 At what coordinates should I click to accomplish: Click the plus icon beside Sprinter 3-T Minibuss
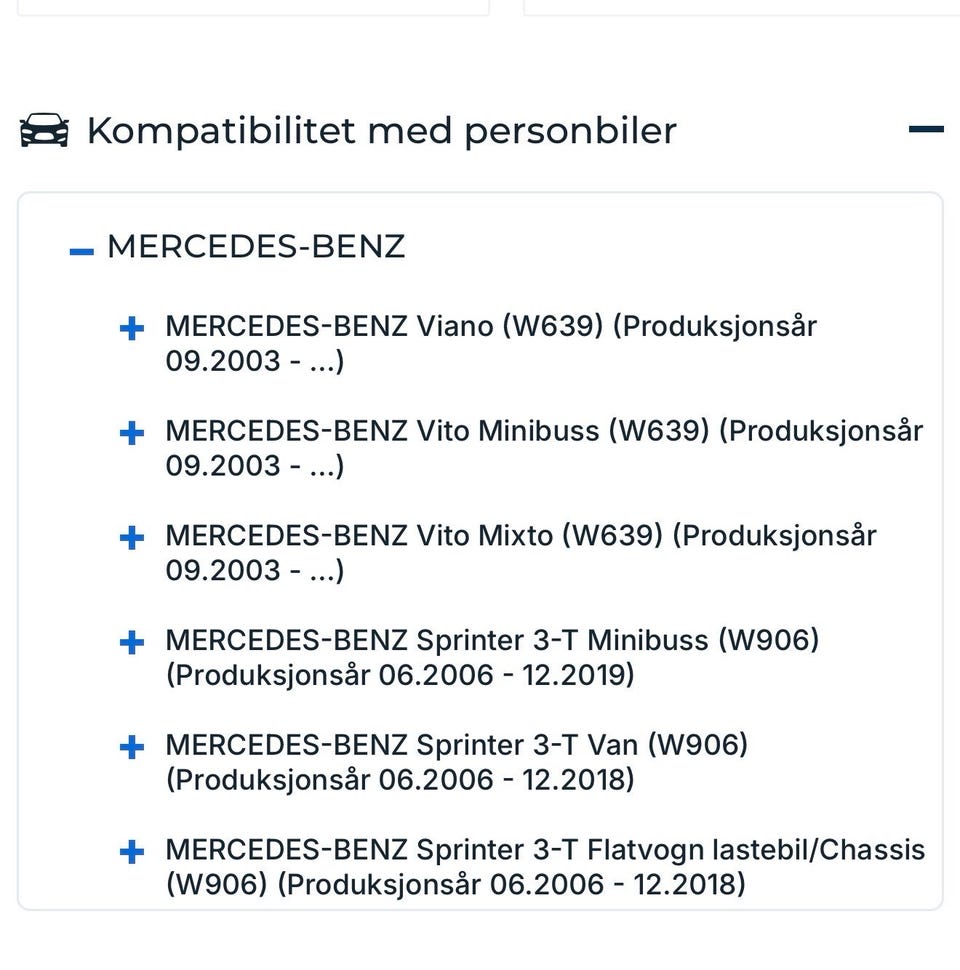coord(131,642)
